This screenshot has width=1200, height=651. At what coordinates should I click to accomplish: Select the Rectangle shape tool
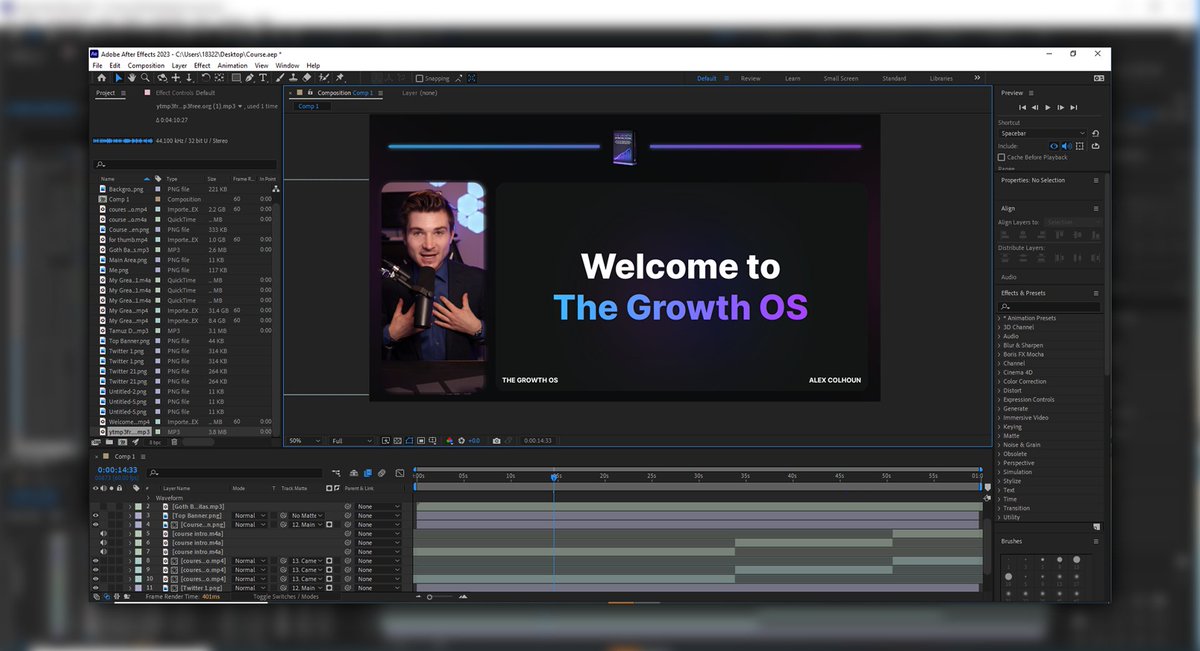click(x=236, y=77)
